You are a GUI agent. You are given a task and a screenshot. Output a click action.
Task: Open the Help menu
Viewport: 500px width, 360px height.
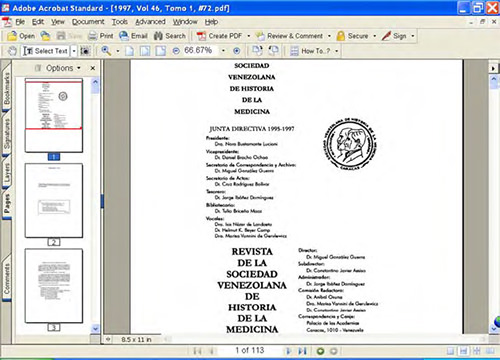pos(211,22)
